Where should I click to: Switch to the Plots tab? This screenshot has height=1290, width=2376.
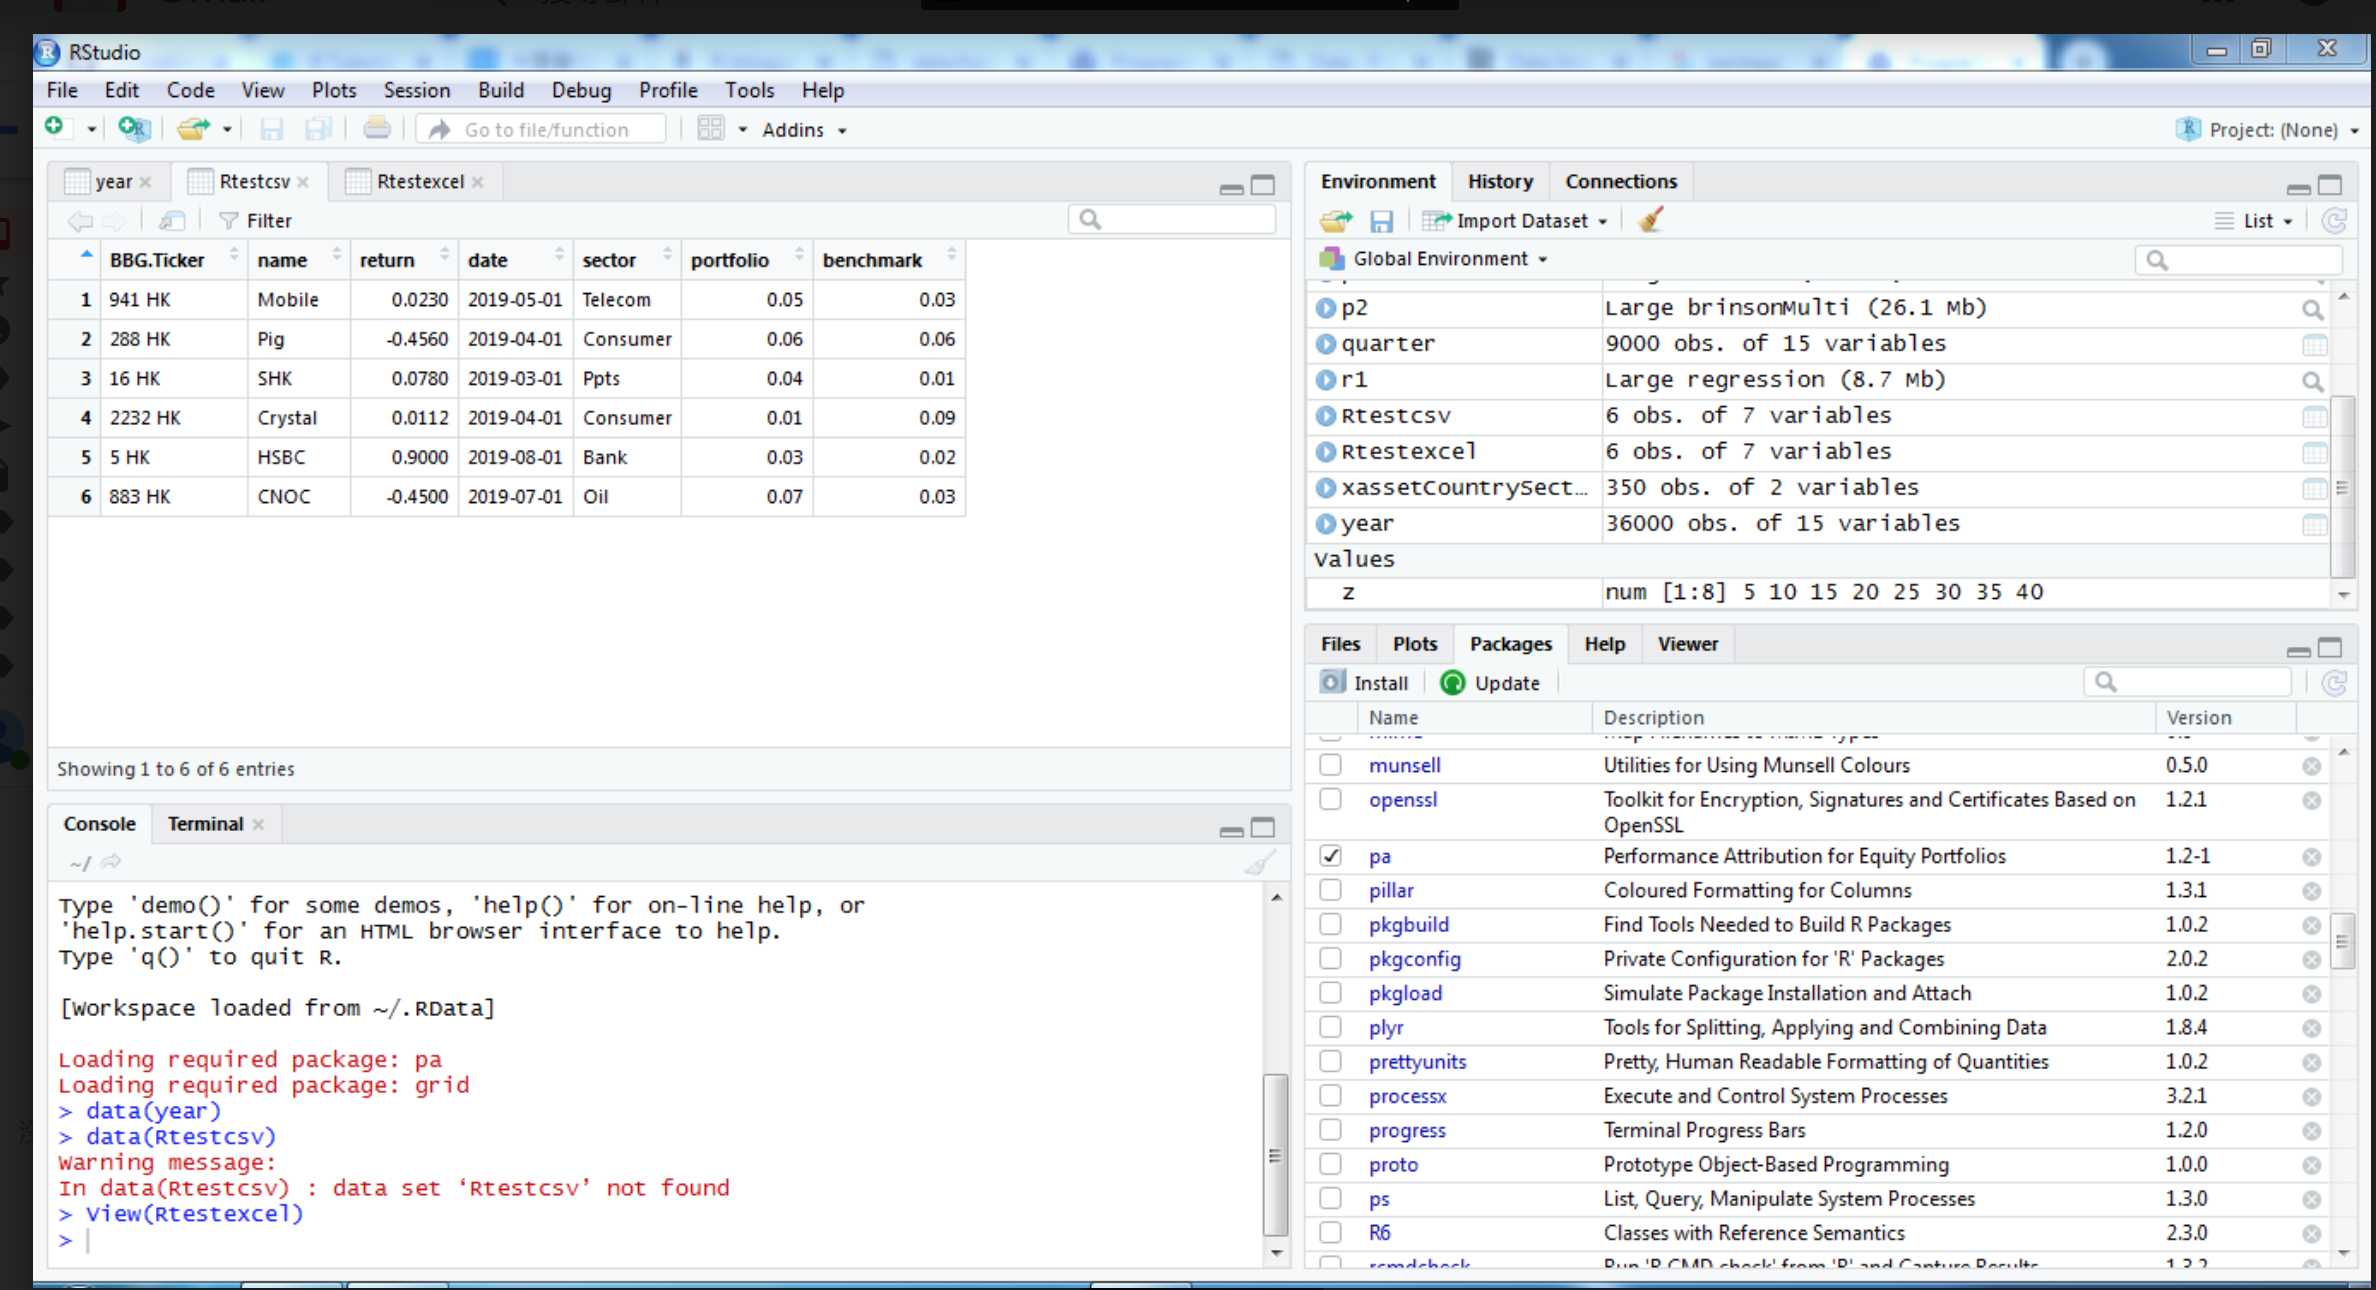point(1414,644)
